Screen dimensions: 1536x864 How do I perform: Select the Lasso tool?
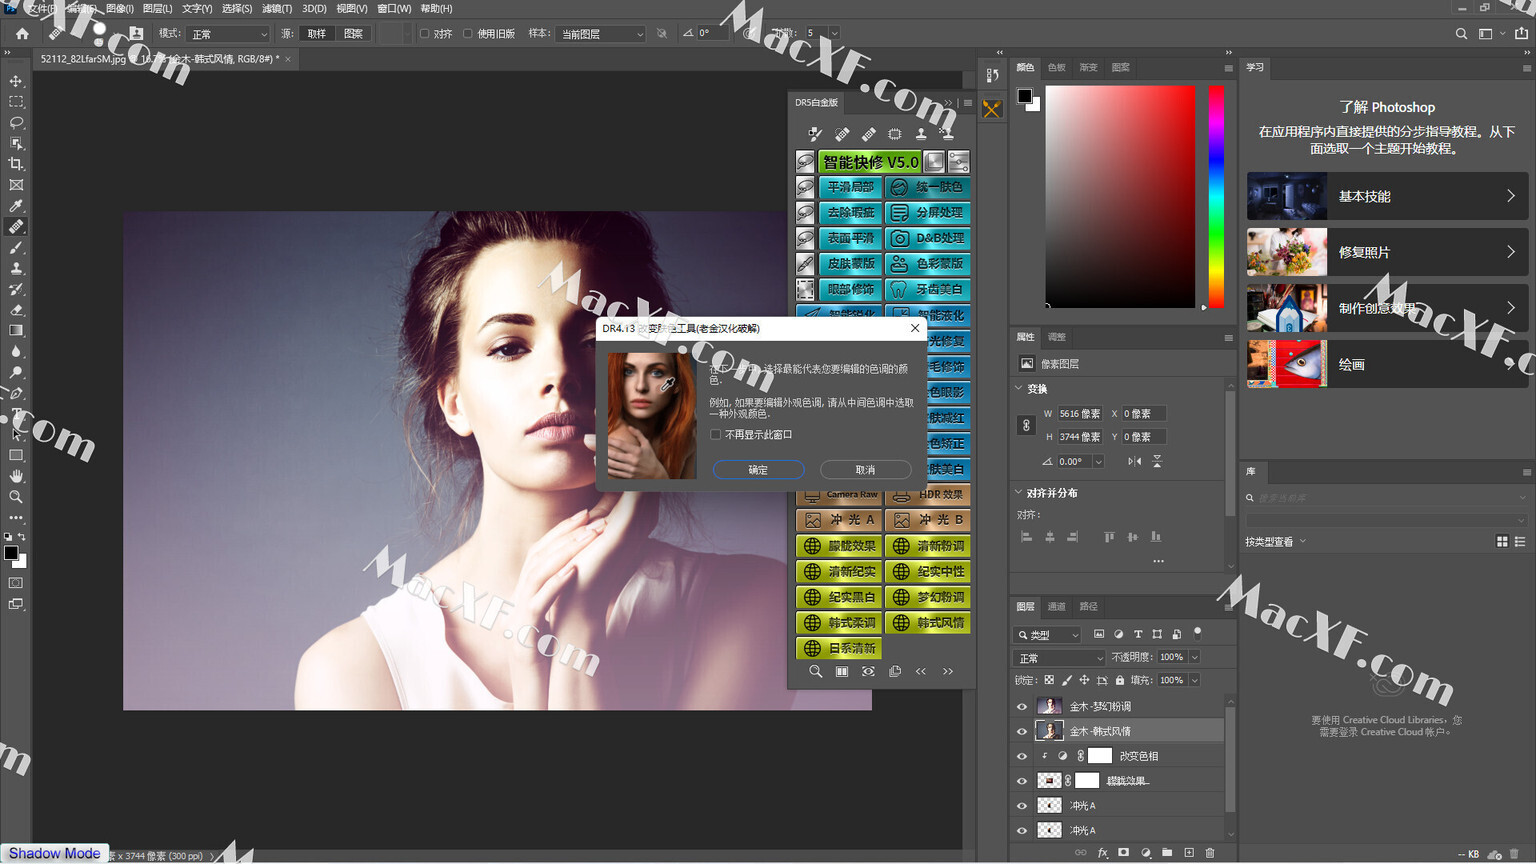point(16,123)
